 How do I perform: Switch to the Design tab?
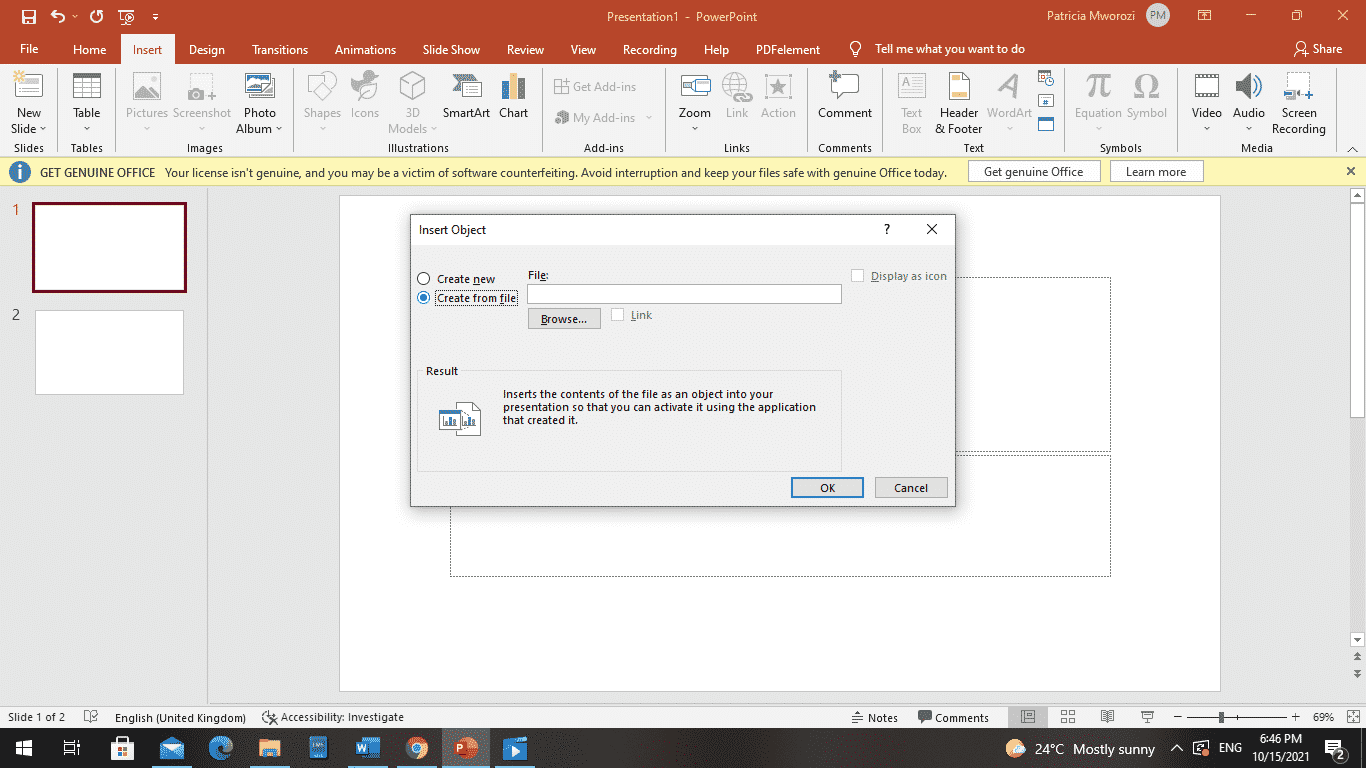(x=206, y=48)
